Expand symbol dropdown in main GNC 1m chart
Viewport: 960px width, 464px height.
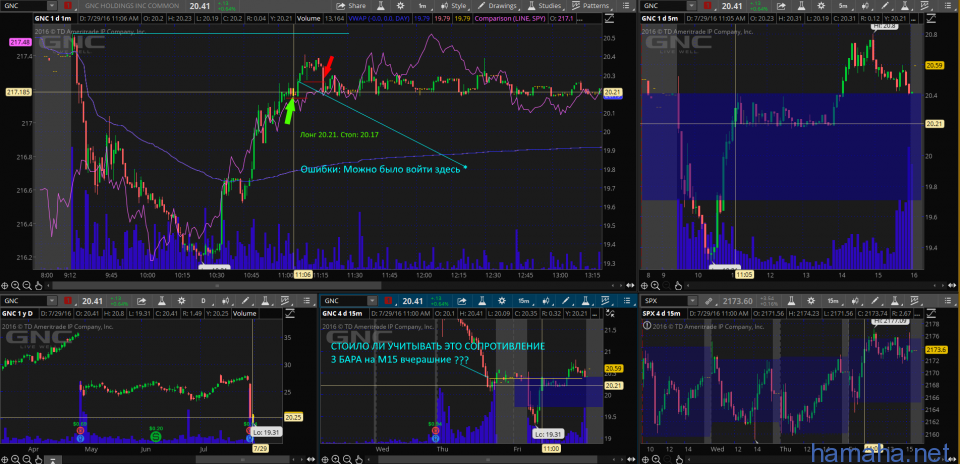[52, 6]
